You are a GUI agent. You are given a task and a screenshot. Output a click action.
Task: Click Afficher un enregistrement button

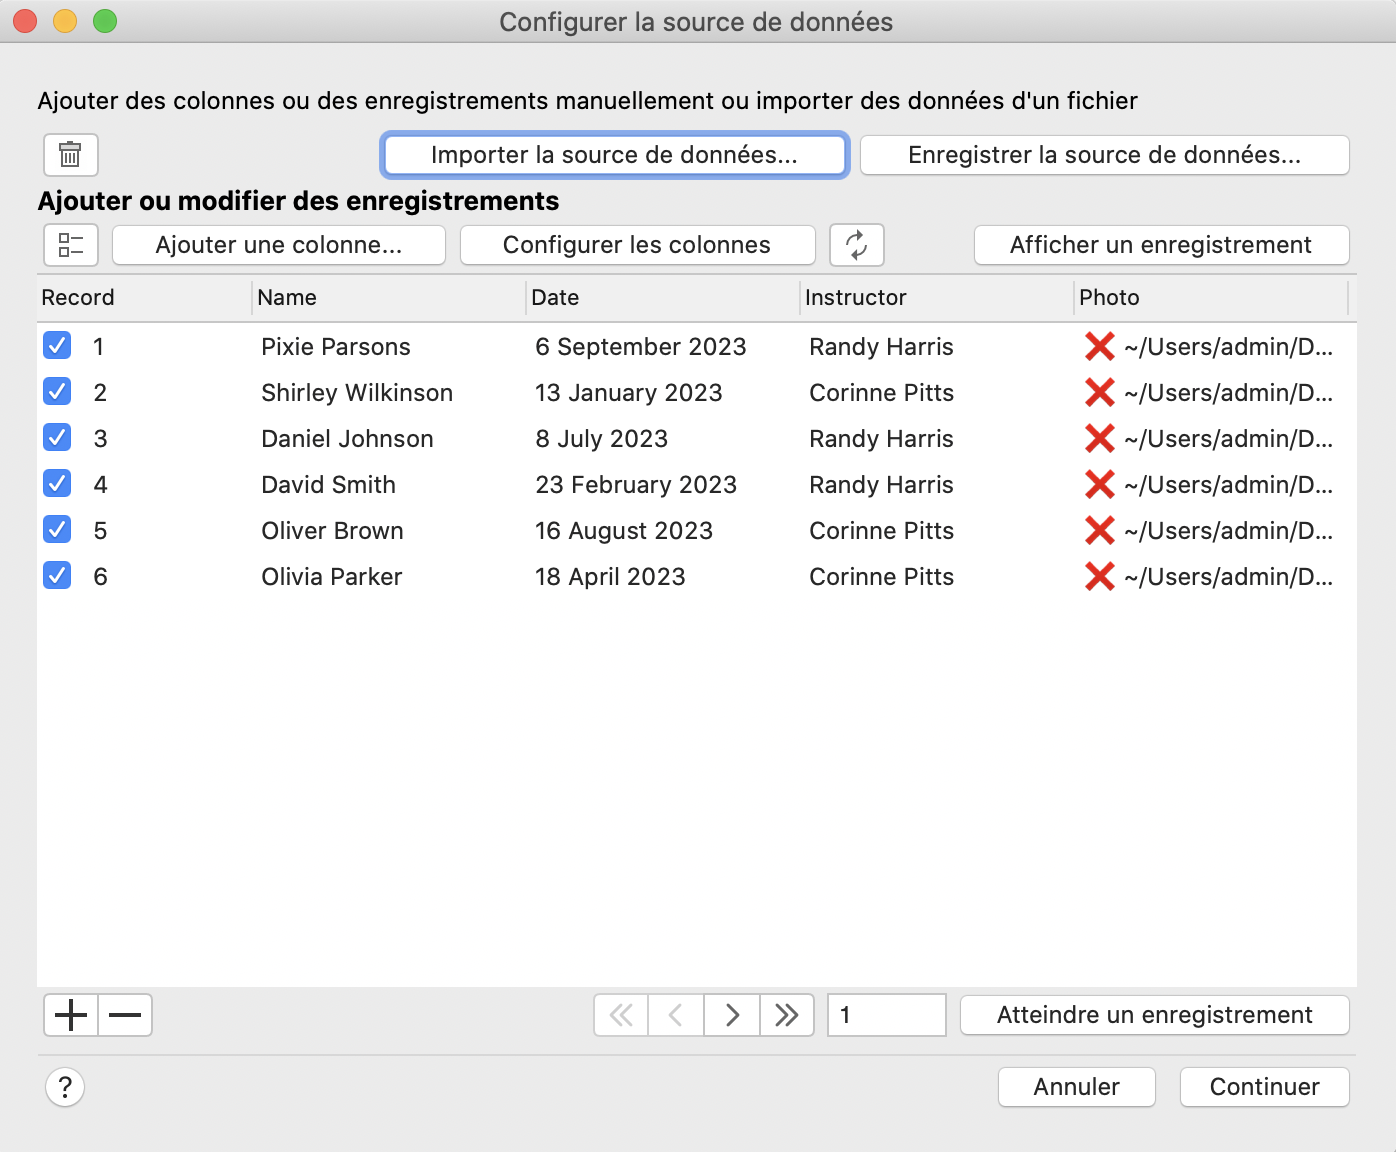point(1161,245)
